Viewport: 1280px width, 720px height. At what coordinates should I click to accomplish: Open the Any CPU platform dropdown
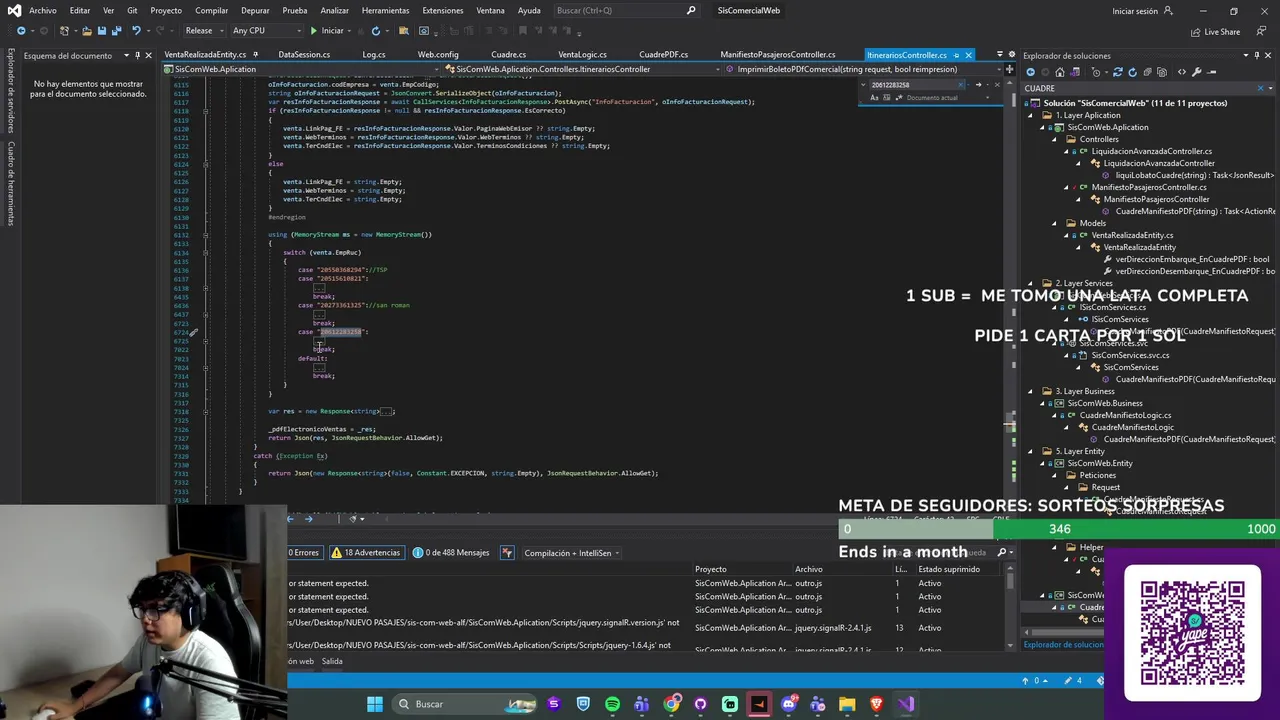coord(267,31)
